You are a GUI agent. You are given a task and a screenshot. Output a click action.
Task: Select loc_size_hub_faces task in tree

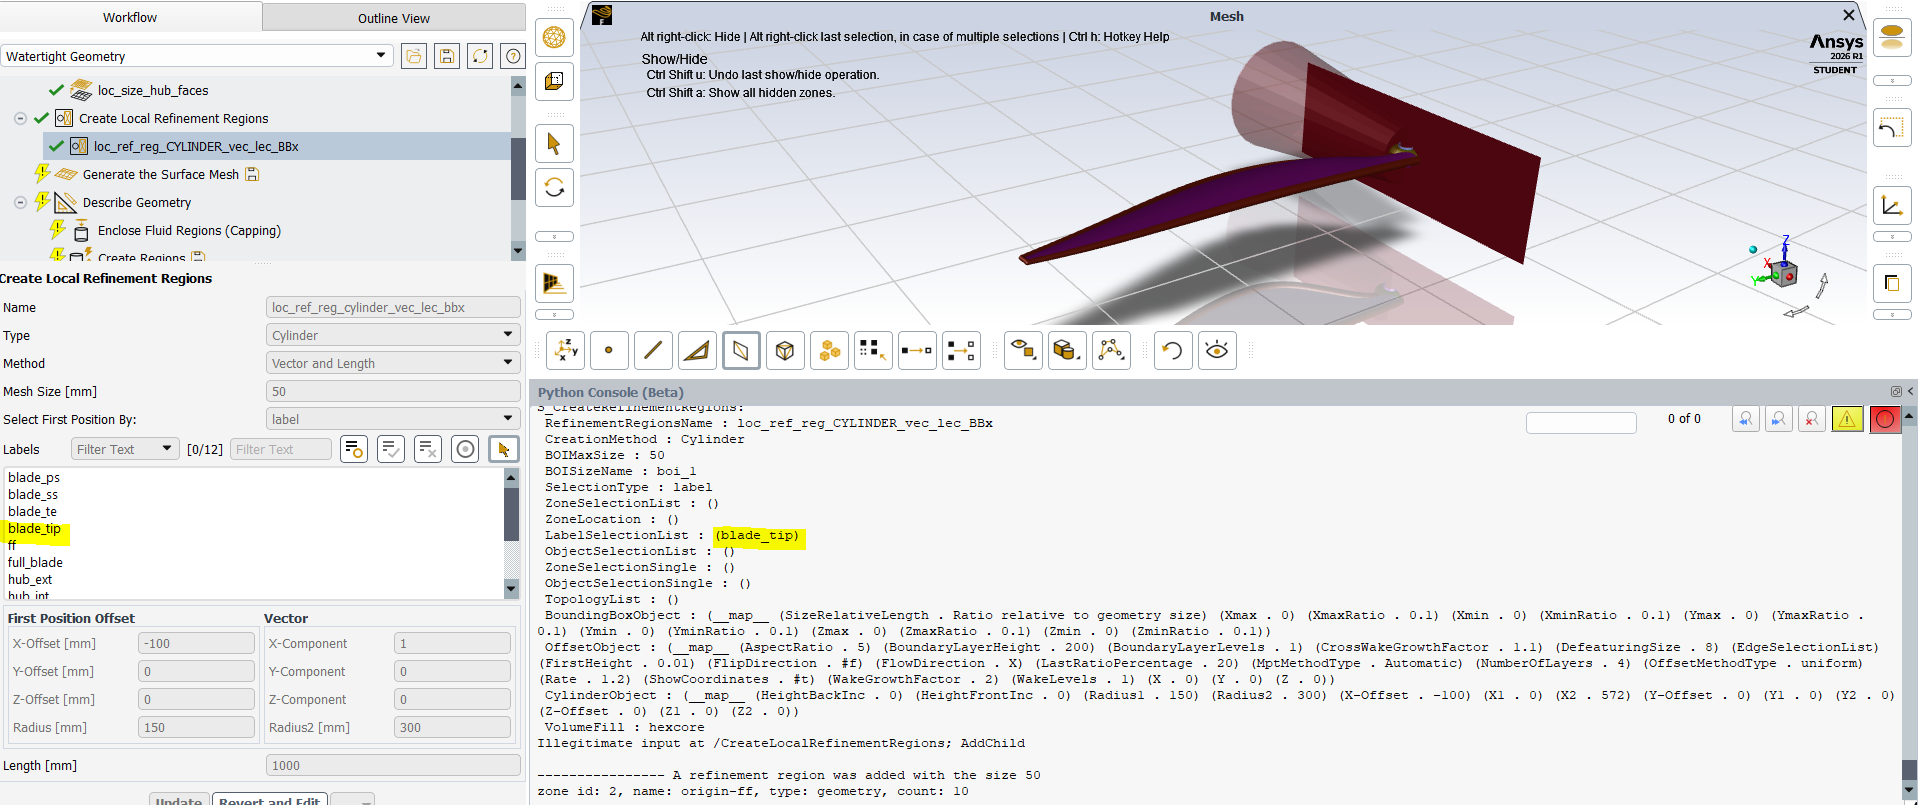click(153, 90)
